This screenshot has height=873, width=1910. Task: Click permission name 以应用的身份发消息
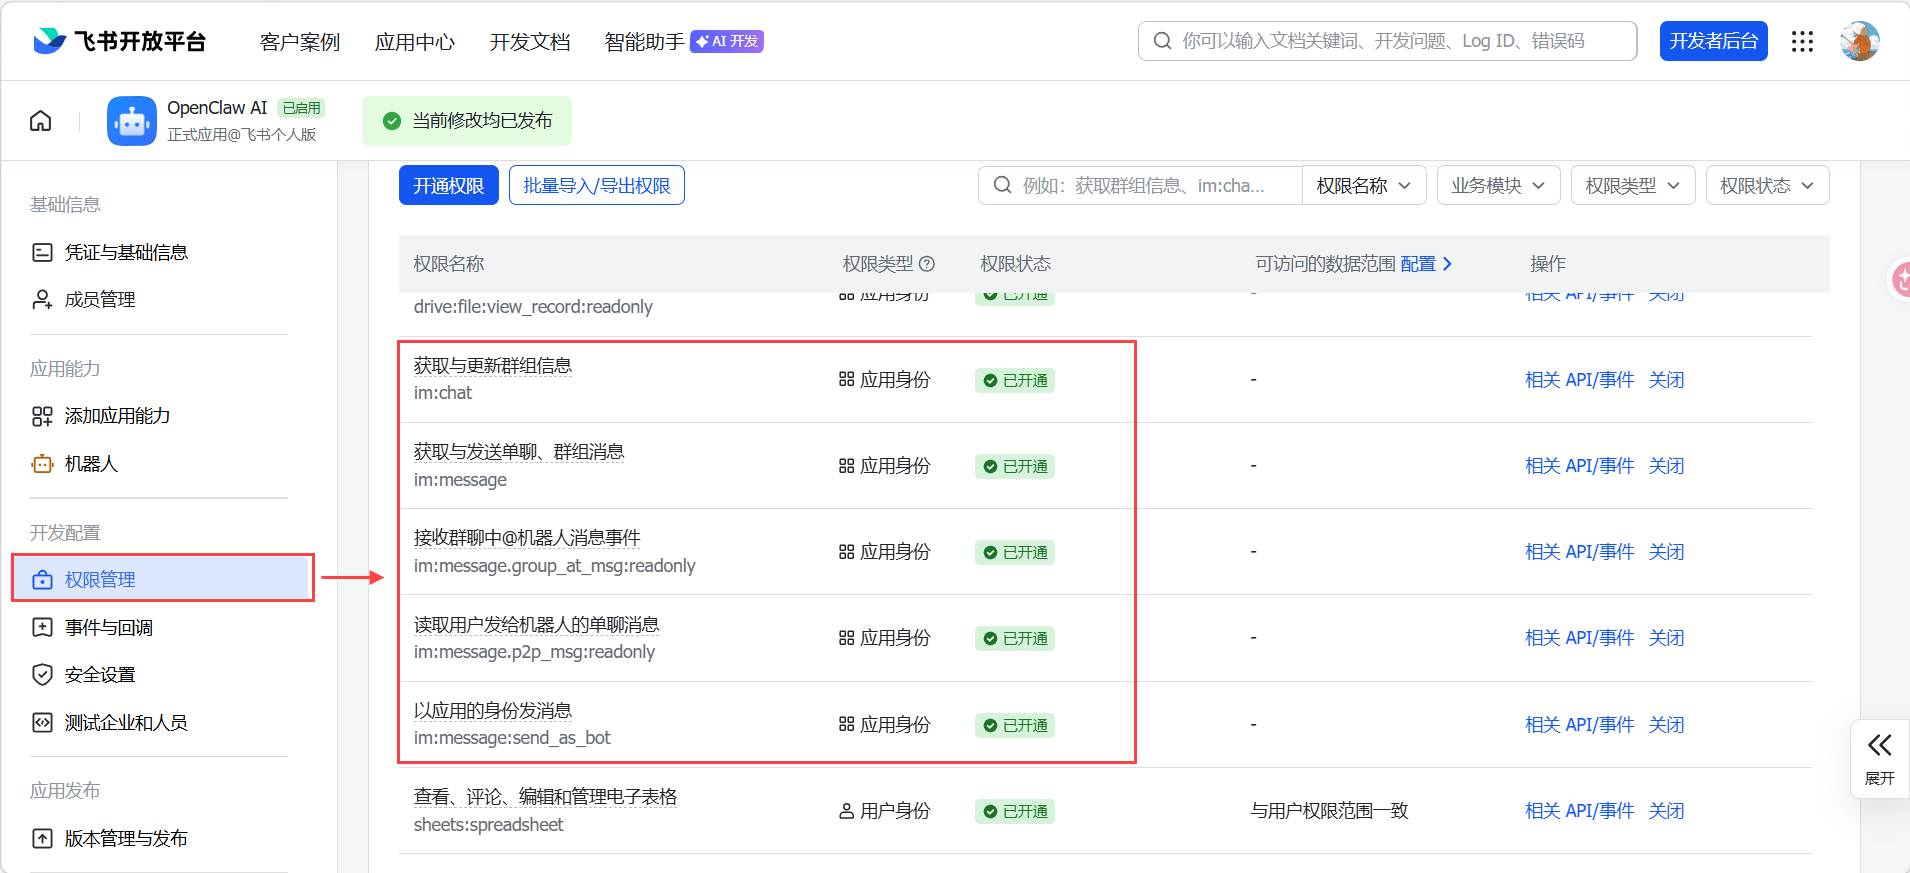tap(493, 711)
